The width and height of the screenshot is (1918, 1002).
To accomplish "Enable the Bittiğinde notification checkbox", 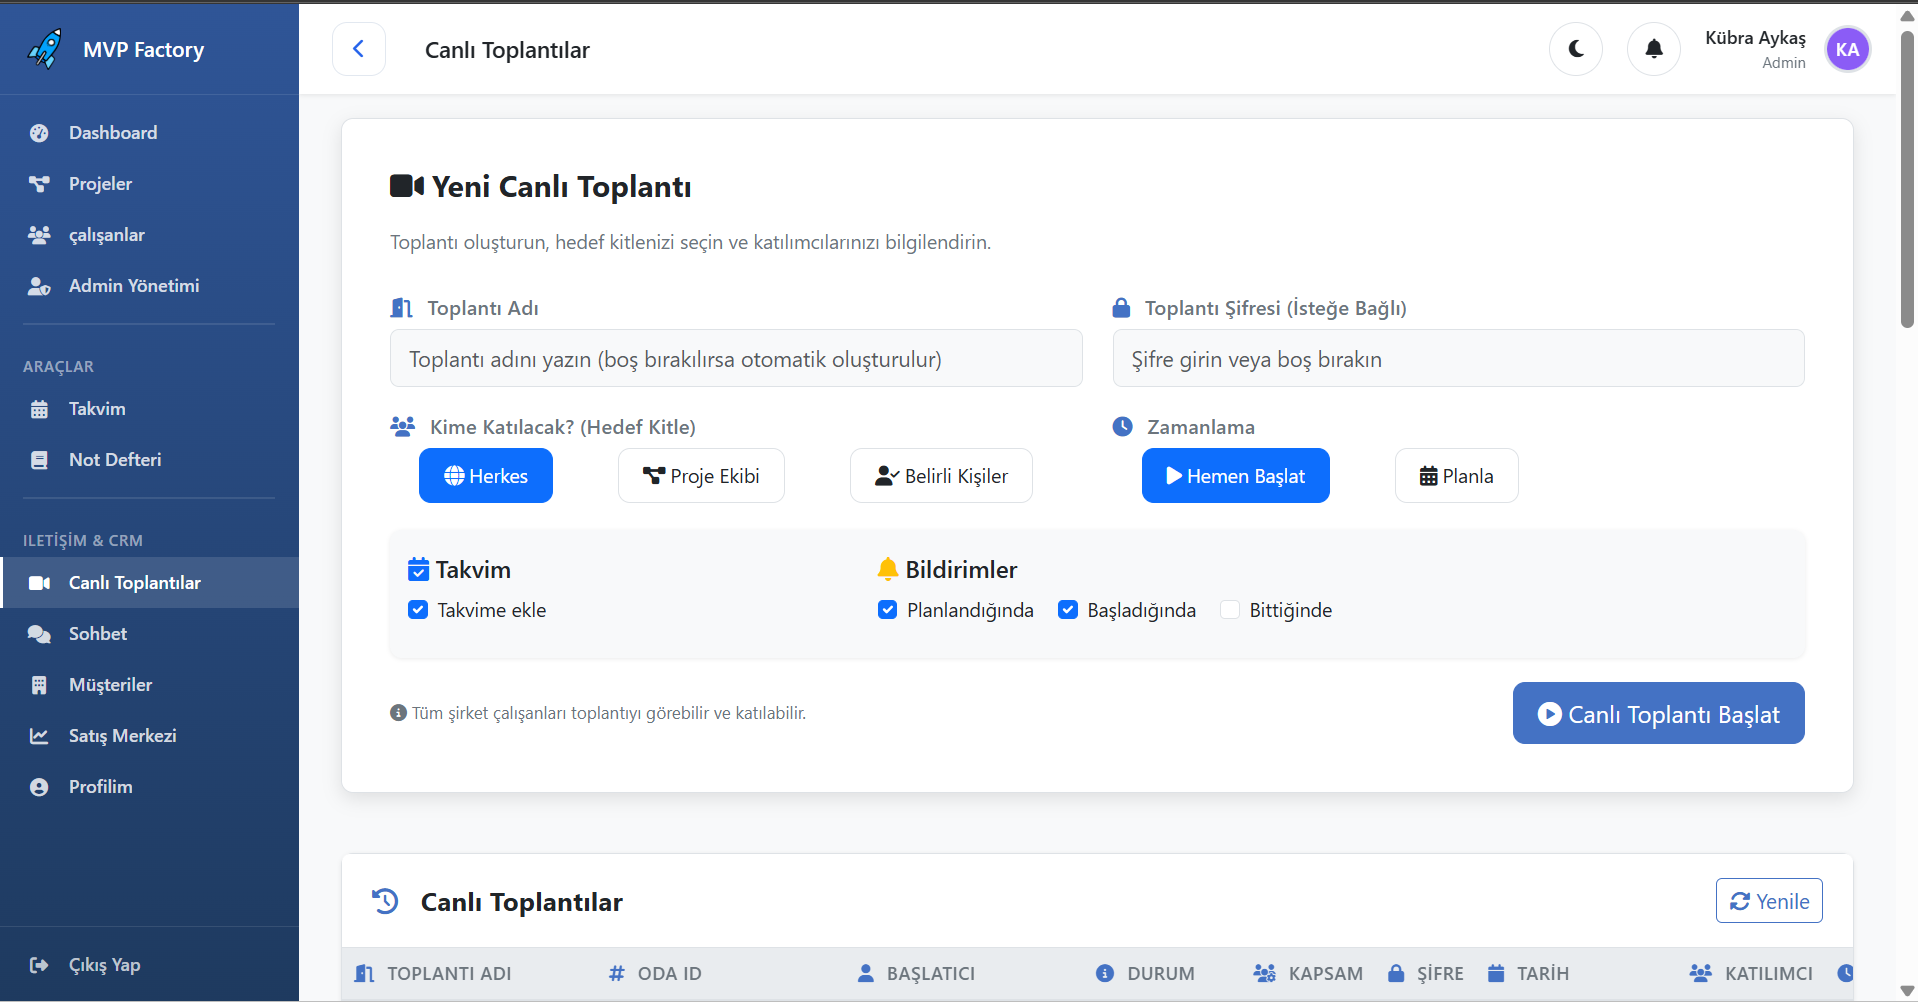I will pos(1230,609).
